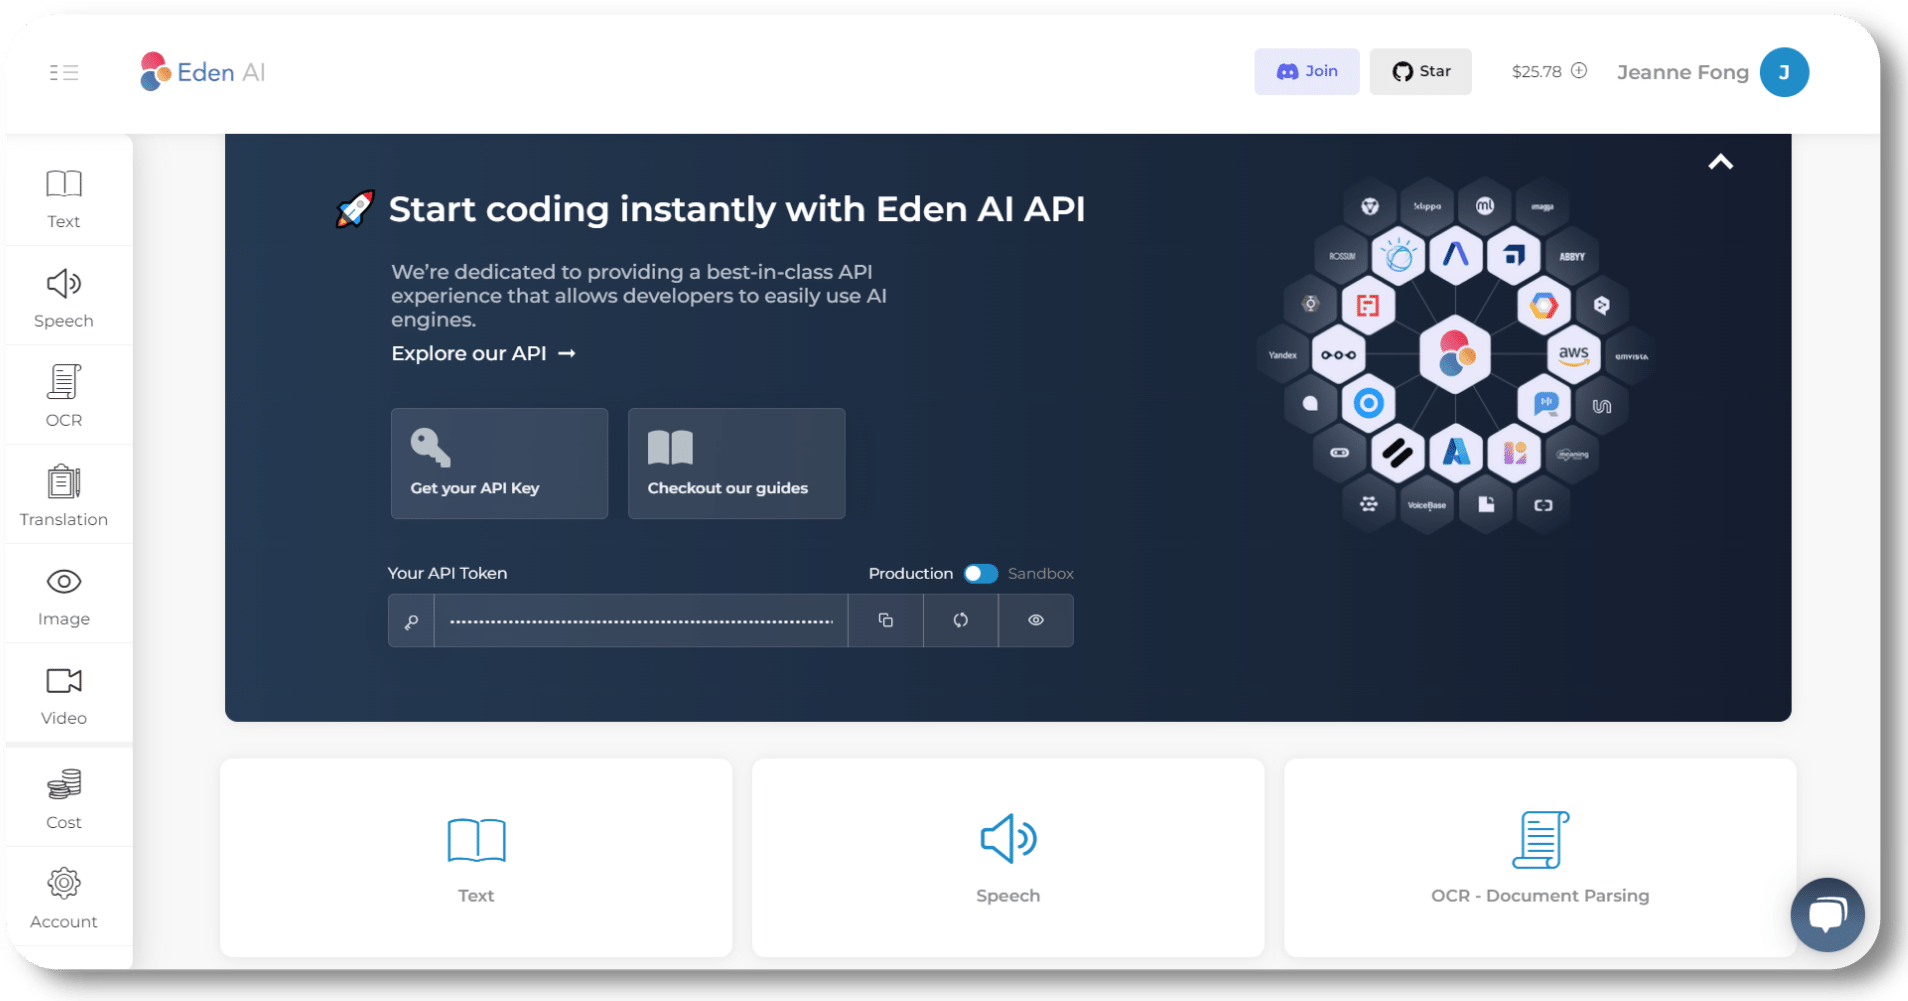The image size is (1908, 1001).
Task: Open Video features in the sidebar
Action: [x=64, y=694]
